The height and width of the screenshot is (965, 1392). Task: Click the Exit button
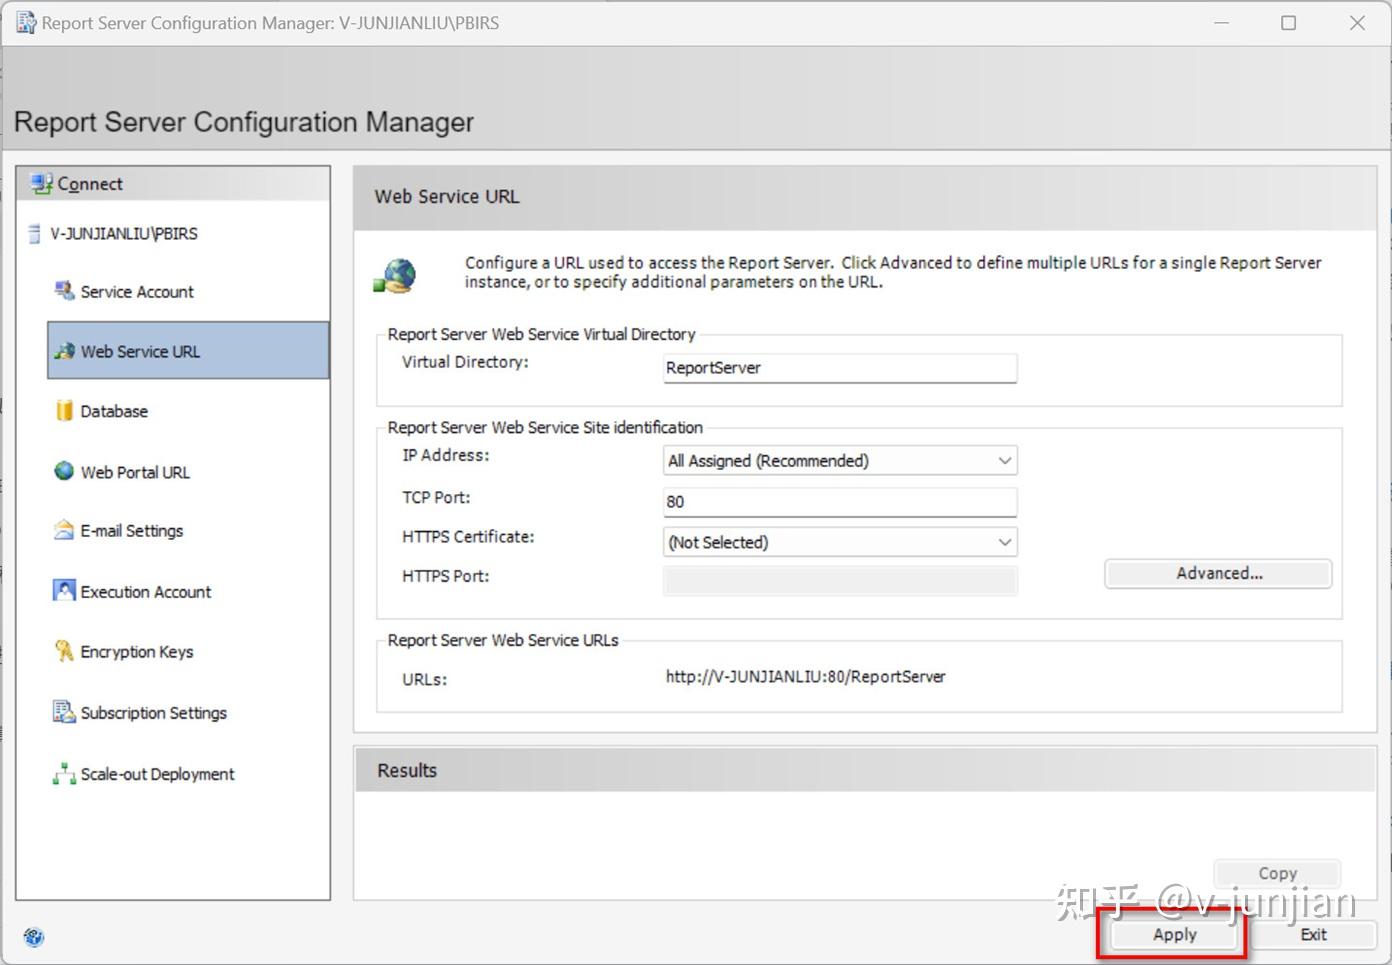point(1313,934)
